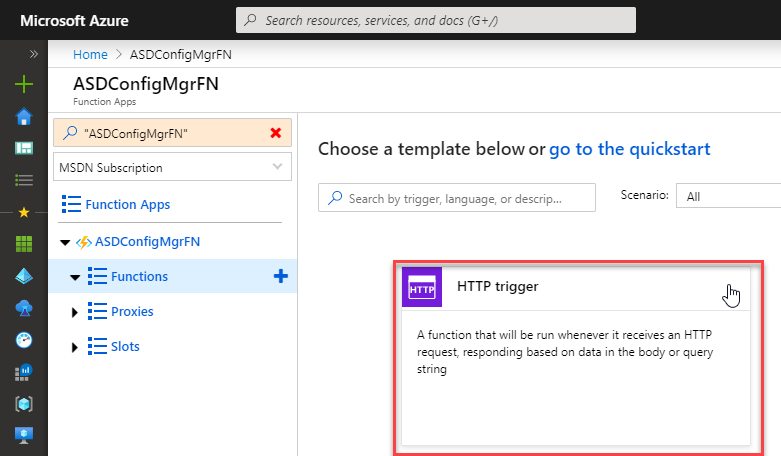Clear the "ASDConfigMgrFN" filter with red X
This screenshot has height=456, width=781.
coord(276,133)
